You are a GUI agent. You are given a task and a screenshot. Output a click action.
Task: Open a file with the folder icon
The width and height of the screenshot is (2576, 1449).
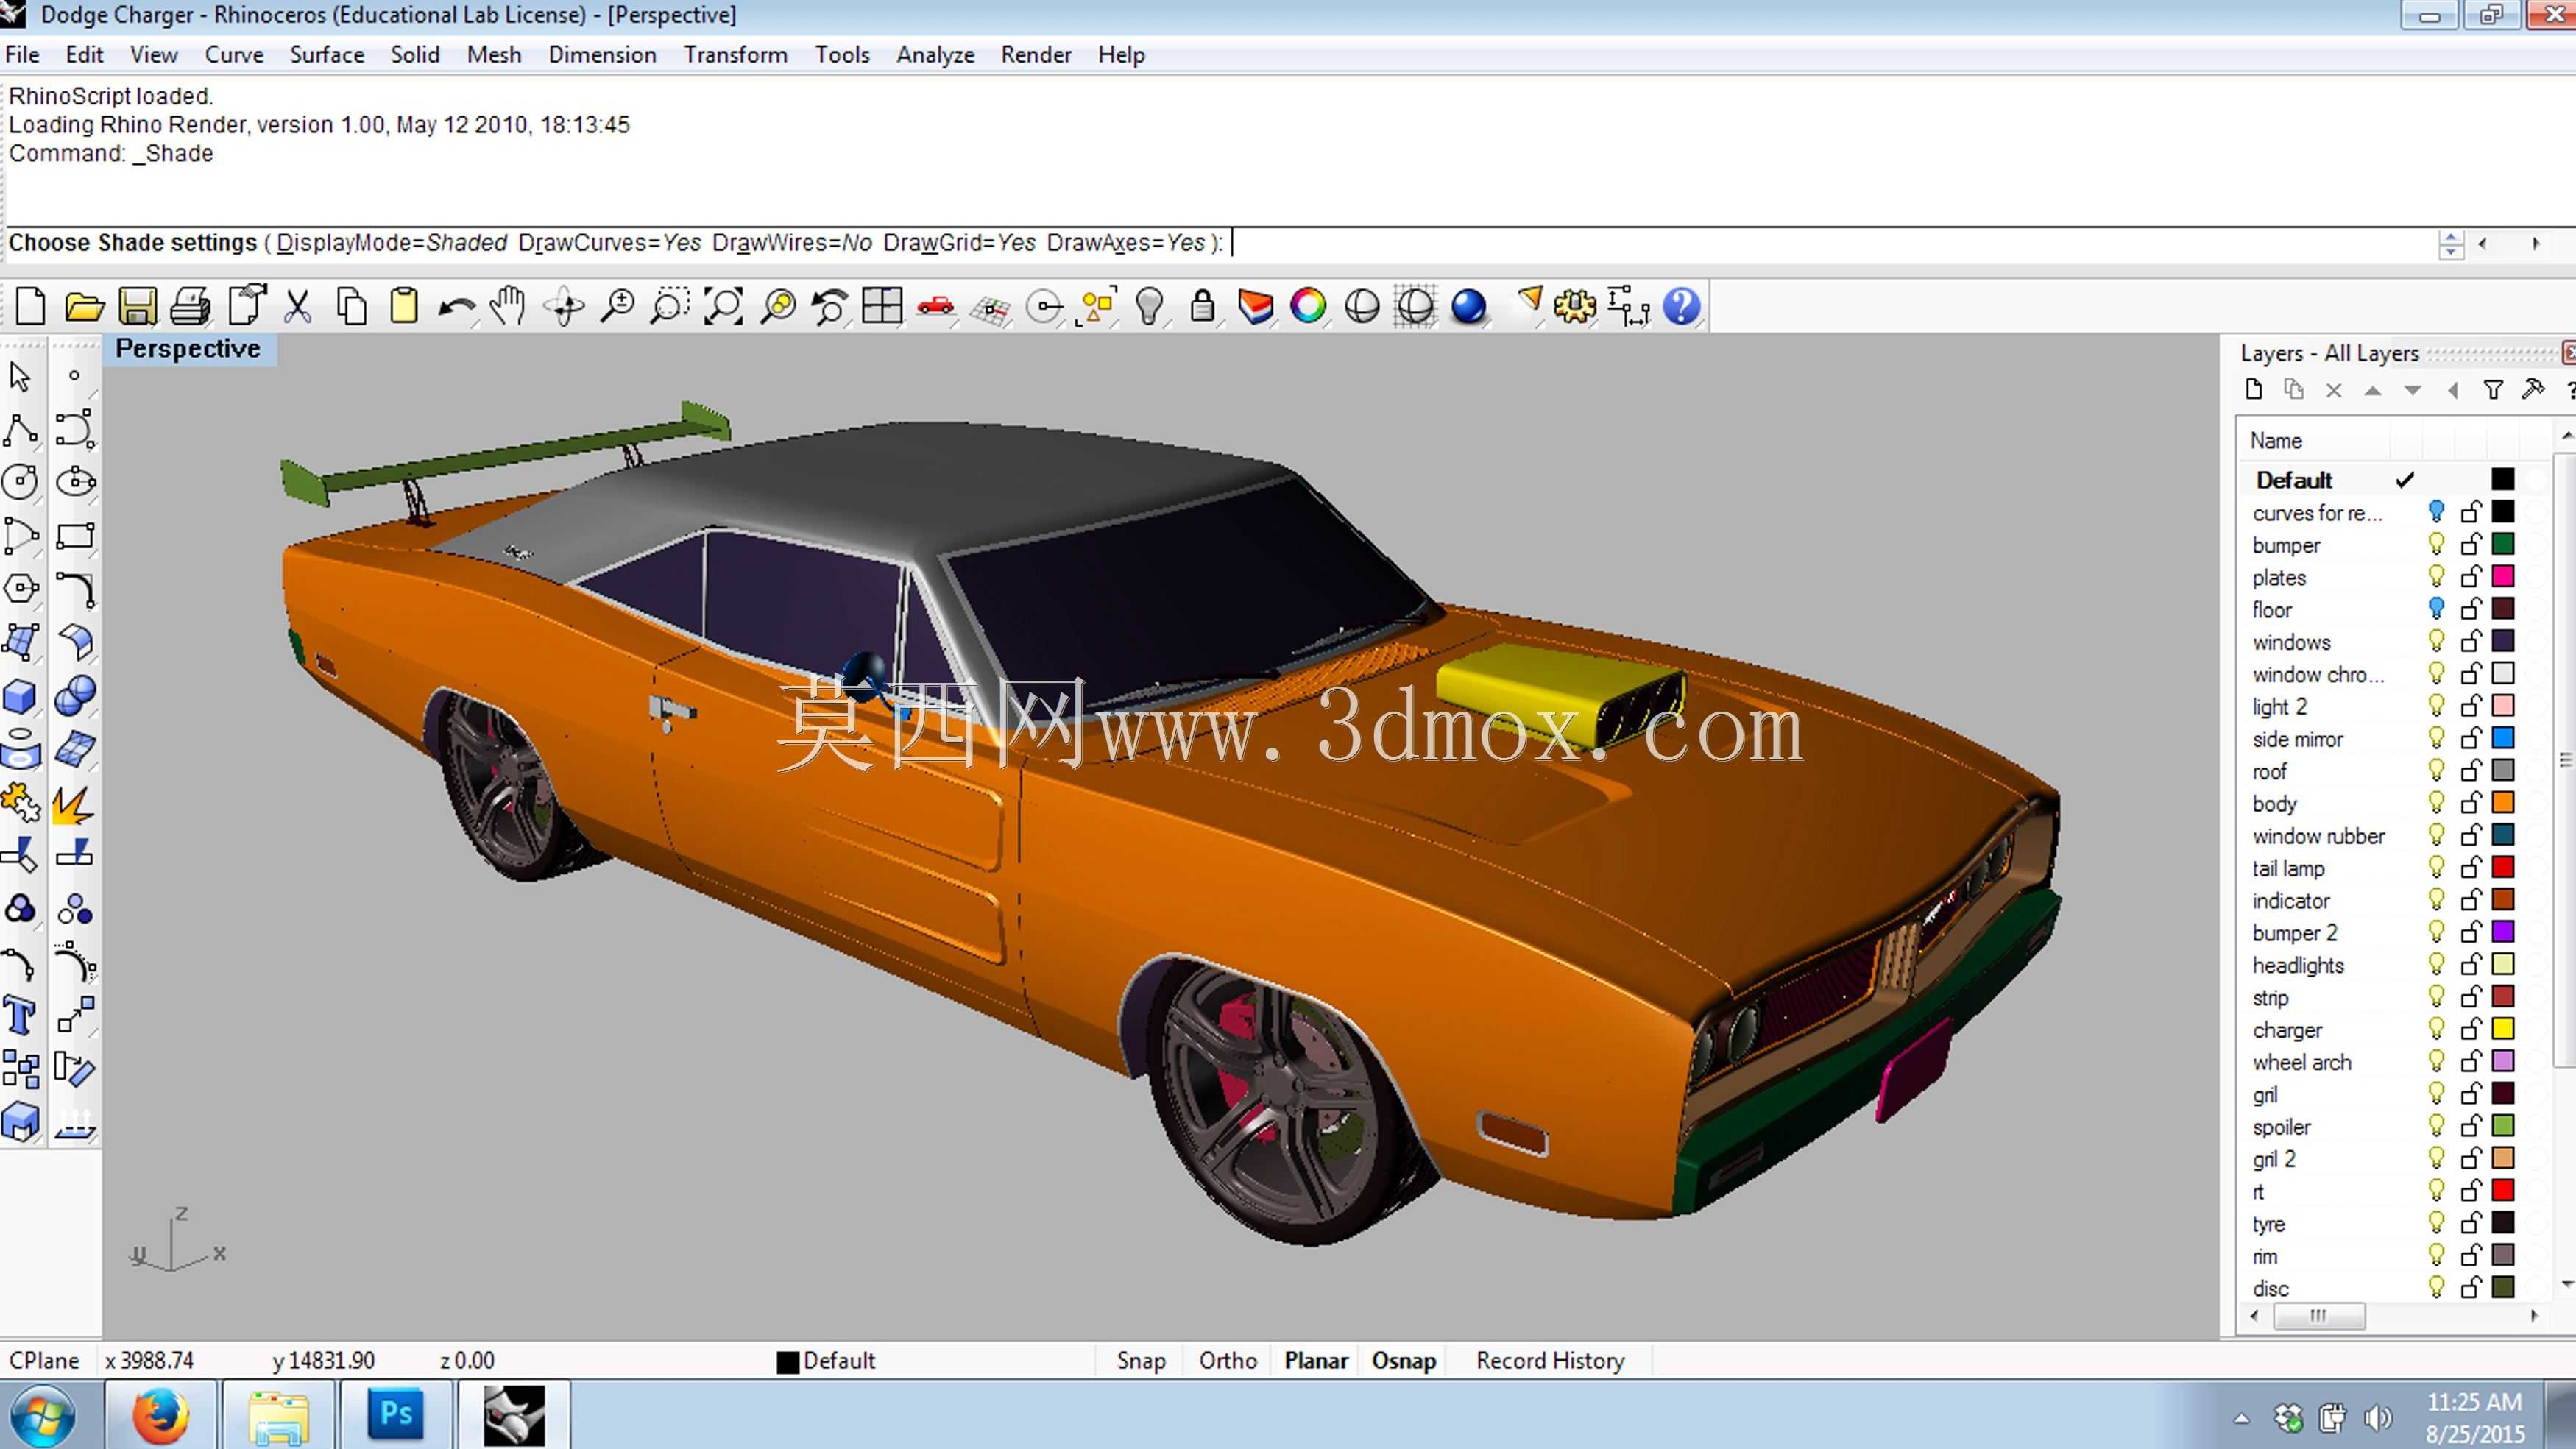(84, 306)
